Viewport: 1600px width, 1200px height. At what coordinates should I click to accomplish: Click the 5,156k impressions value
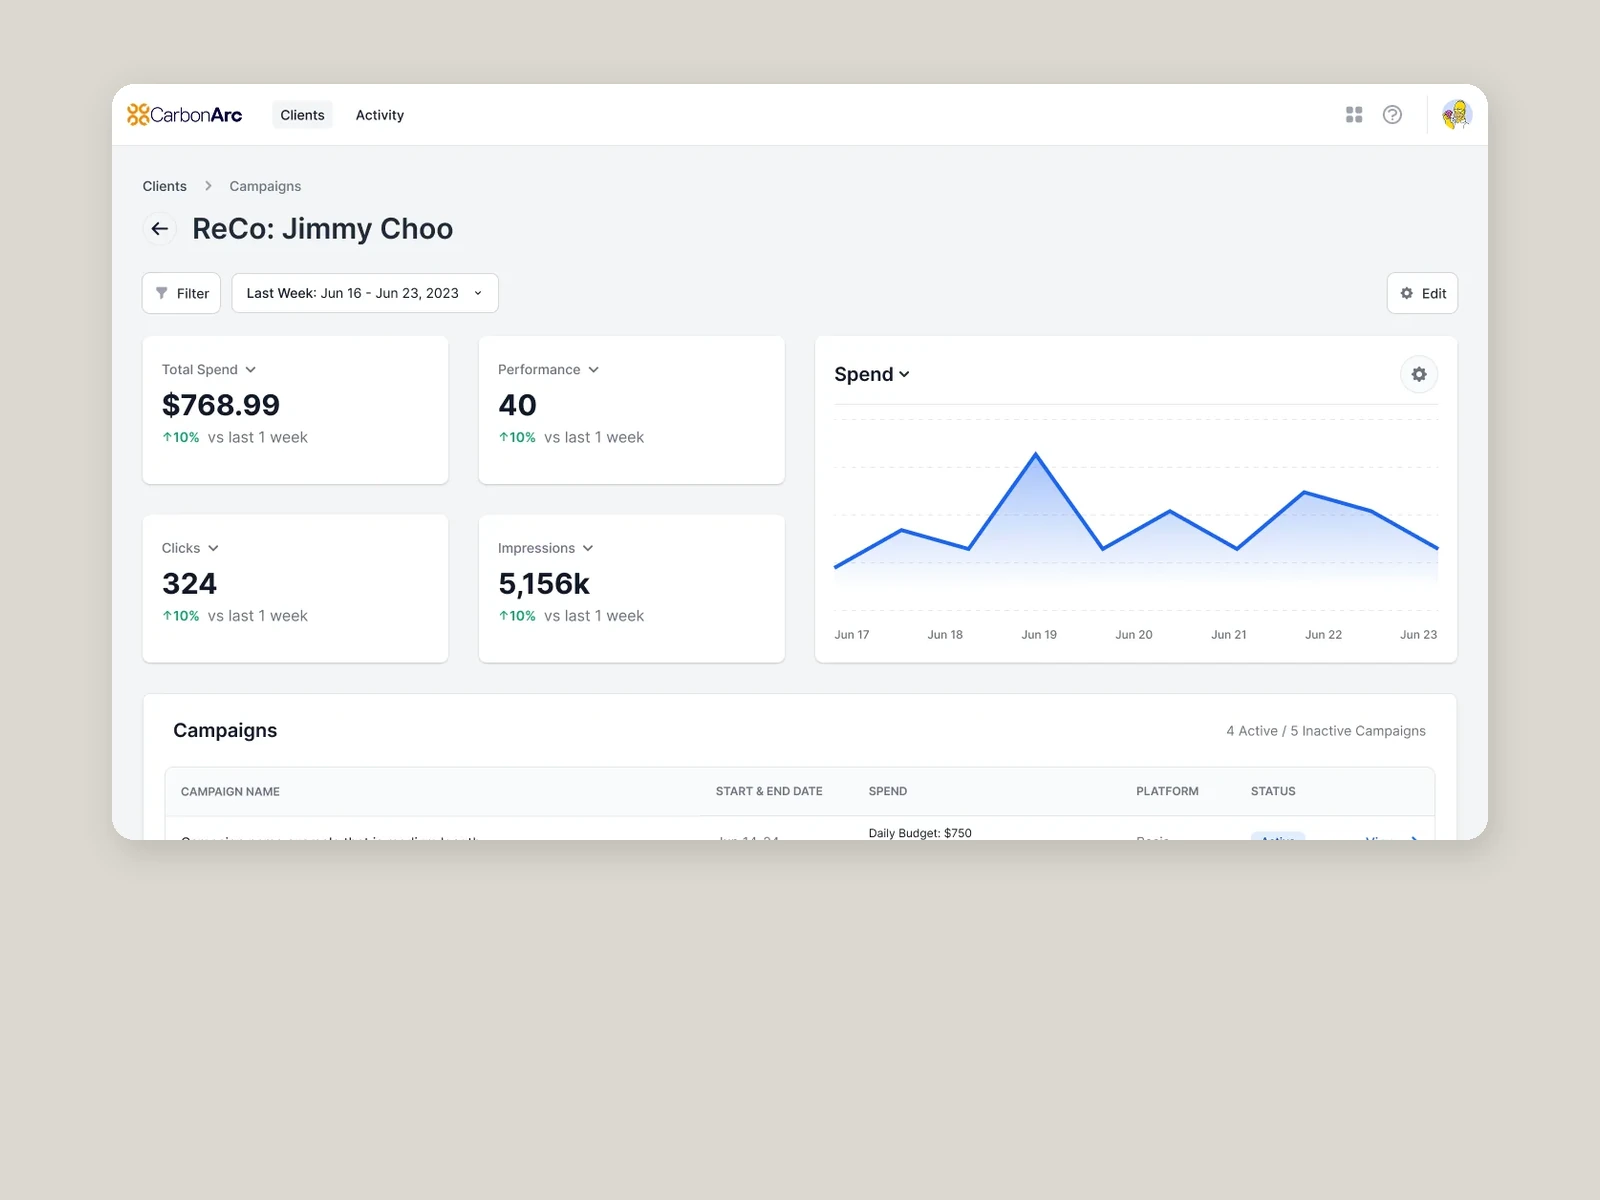coord(544,584)
